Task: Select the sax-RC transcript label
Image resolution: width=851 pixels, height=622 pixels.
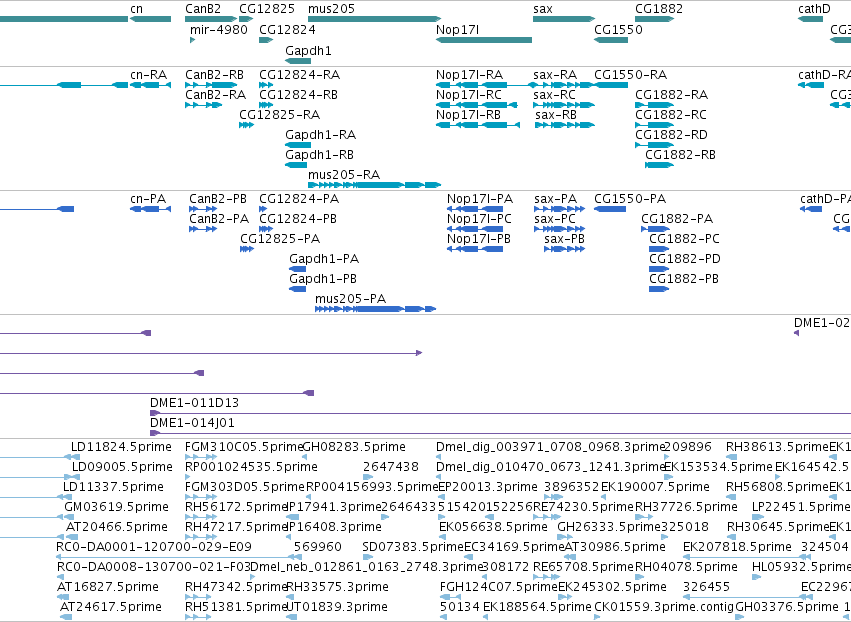Action: 554,95
